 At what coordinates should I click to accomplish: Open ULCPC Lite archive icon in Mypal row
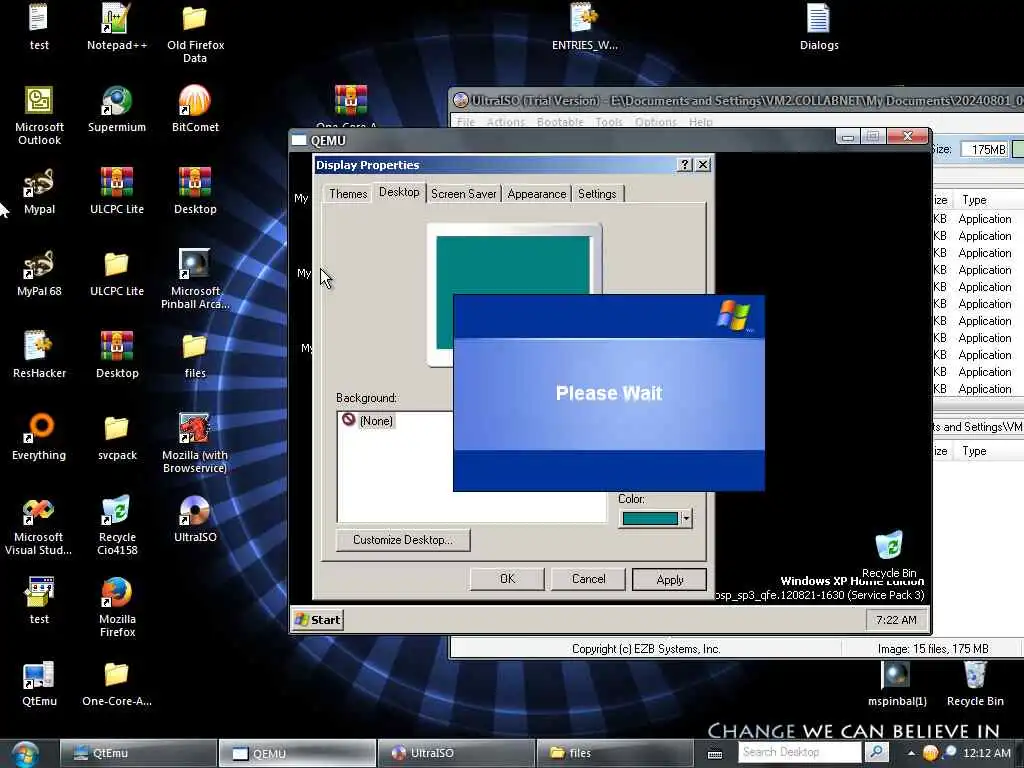117,191
